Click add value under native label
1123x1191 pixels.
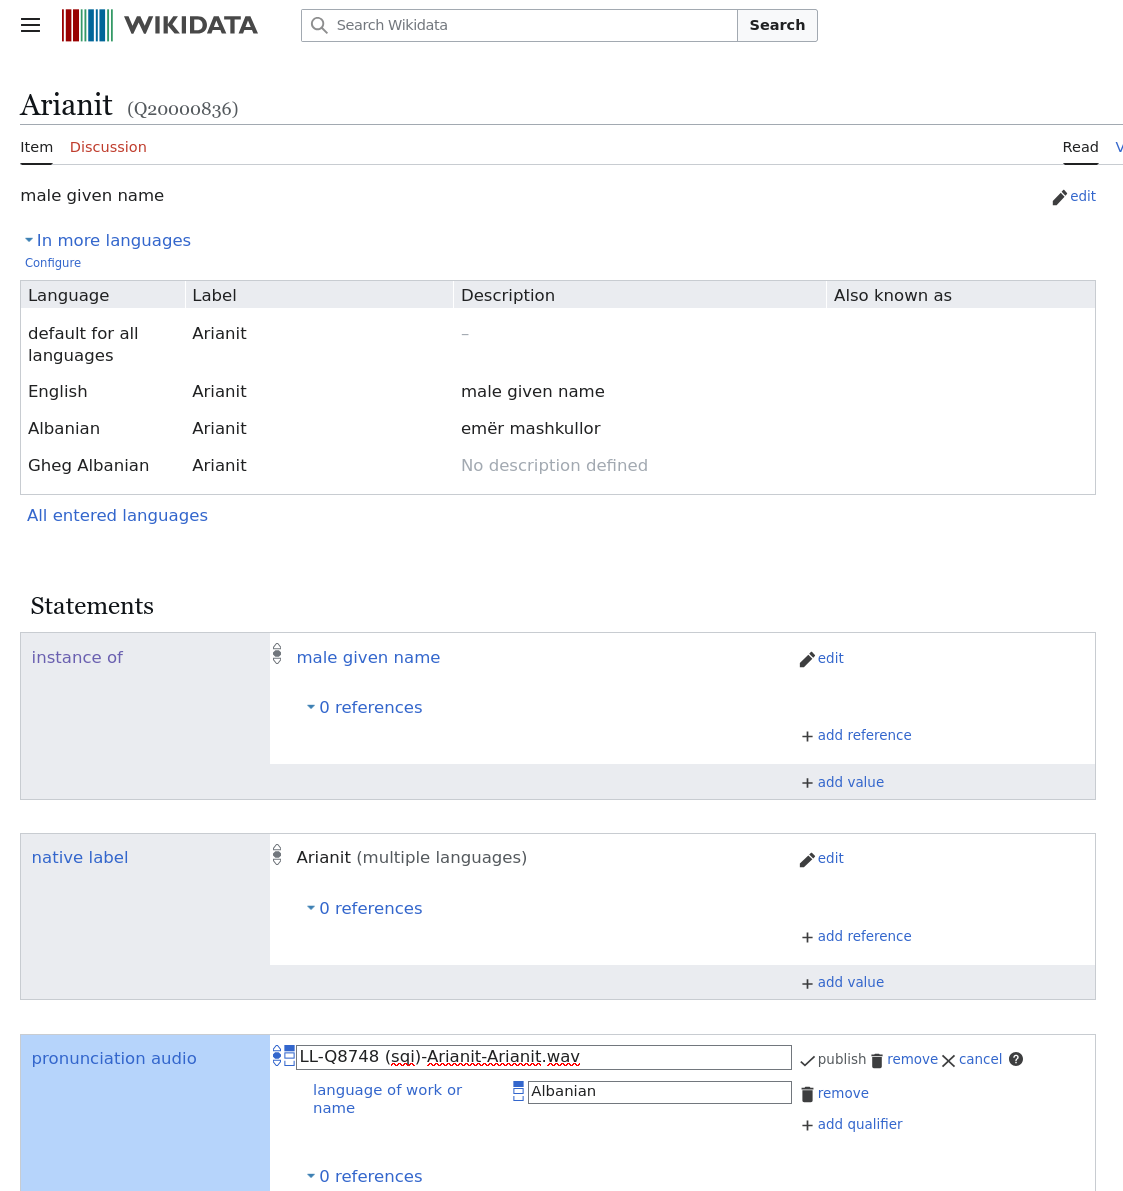(850, 982)
